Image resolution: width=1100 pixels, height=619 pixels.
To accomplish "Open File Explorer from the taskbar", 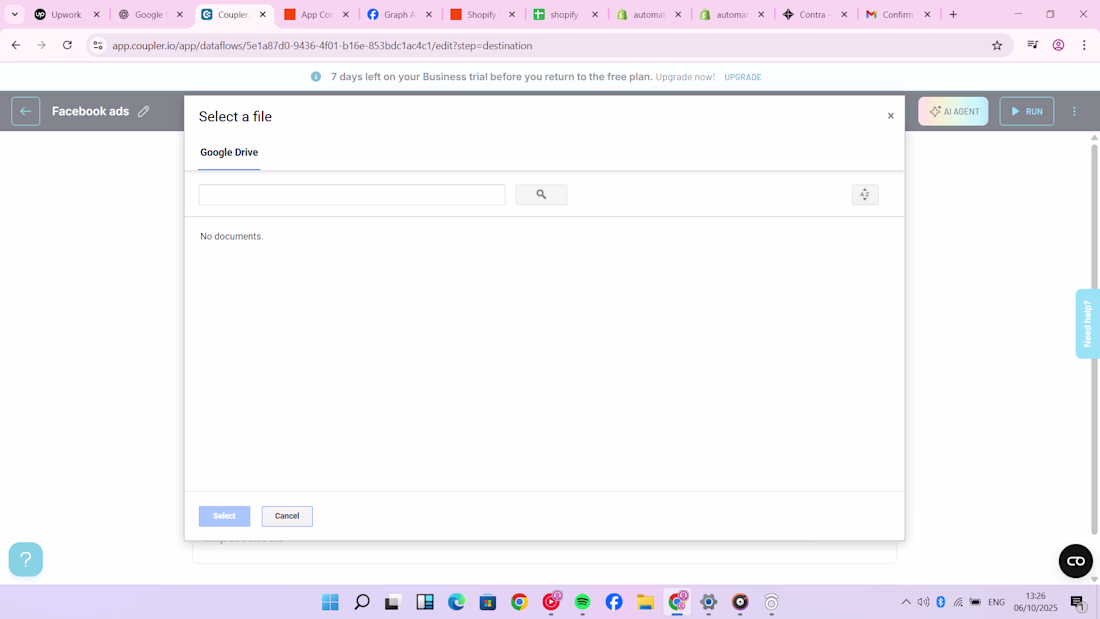I will pos(645,602).
